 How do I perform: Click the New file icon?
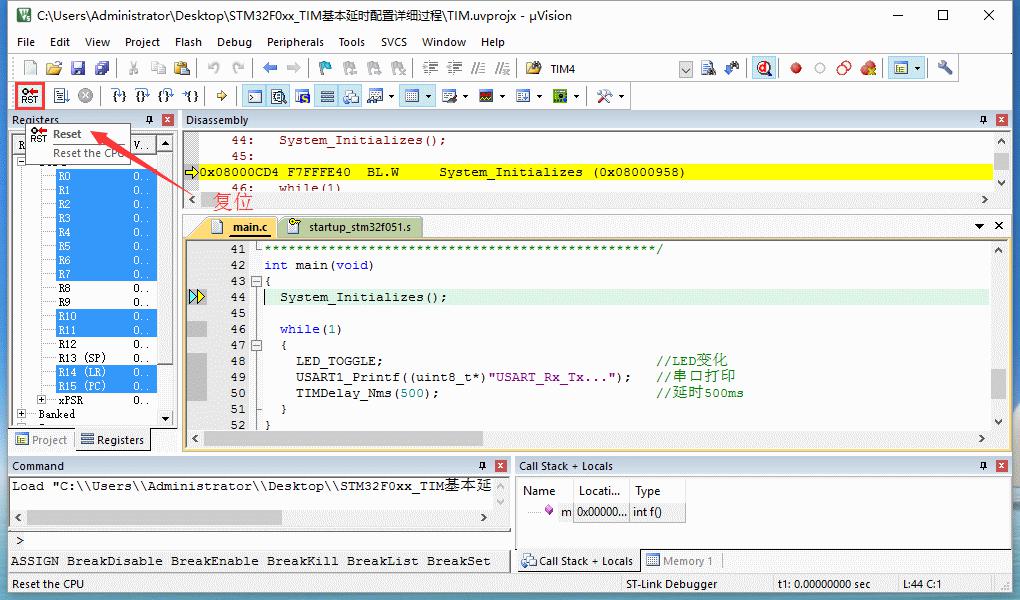[30, 68]
